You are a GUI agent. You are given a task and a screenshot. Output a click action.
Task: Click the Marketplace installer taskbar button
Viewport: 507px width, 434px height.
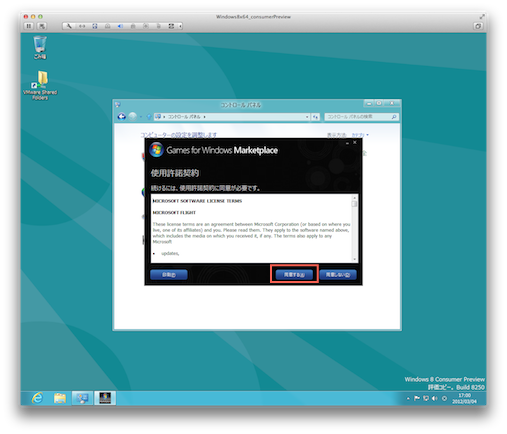coord(105,398)
